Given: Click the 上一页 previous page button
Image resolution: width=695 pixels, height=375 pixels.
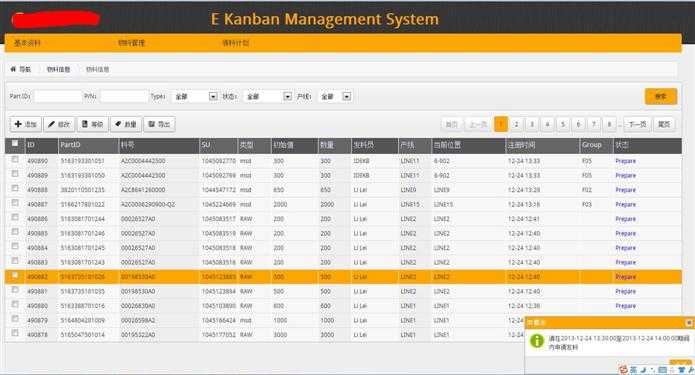Looking at the screenshot, I should point(478,124).
